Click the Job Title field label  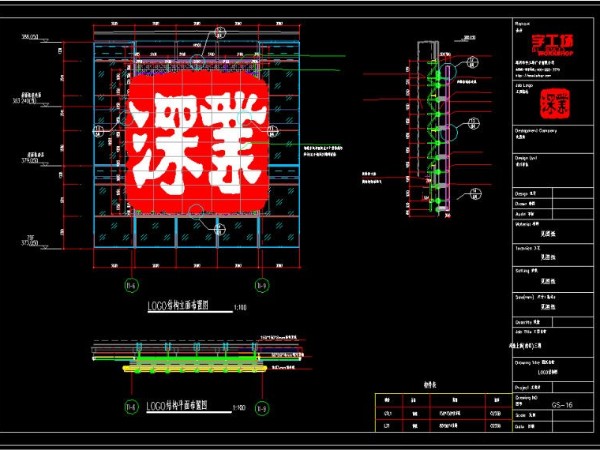[x=530, y=331]
